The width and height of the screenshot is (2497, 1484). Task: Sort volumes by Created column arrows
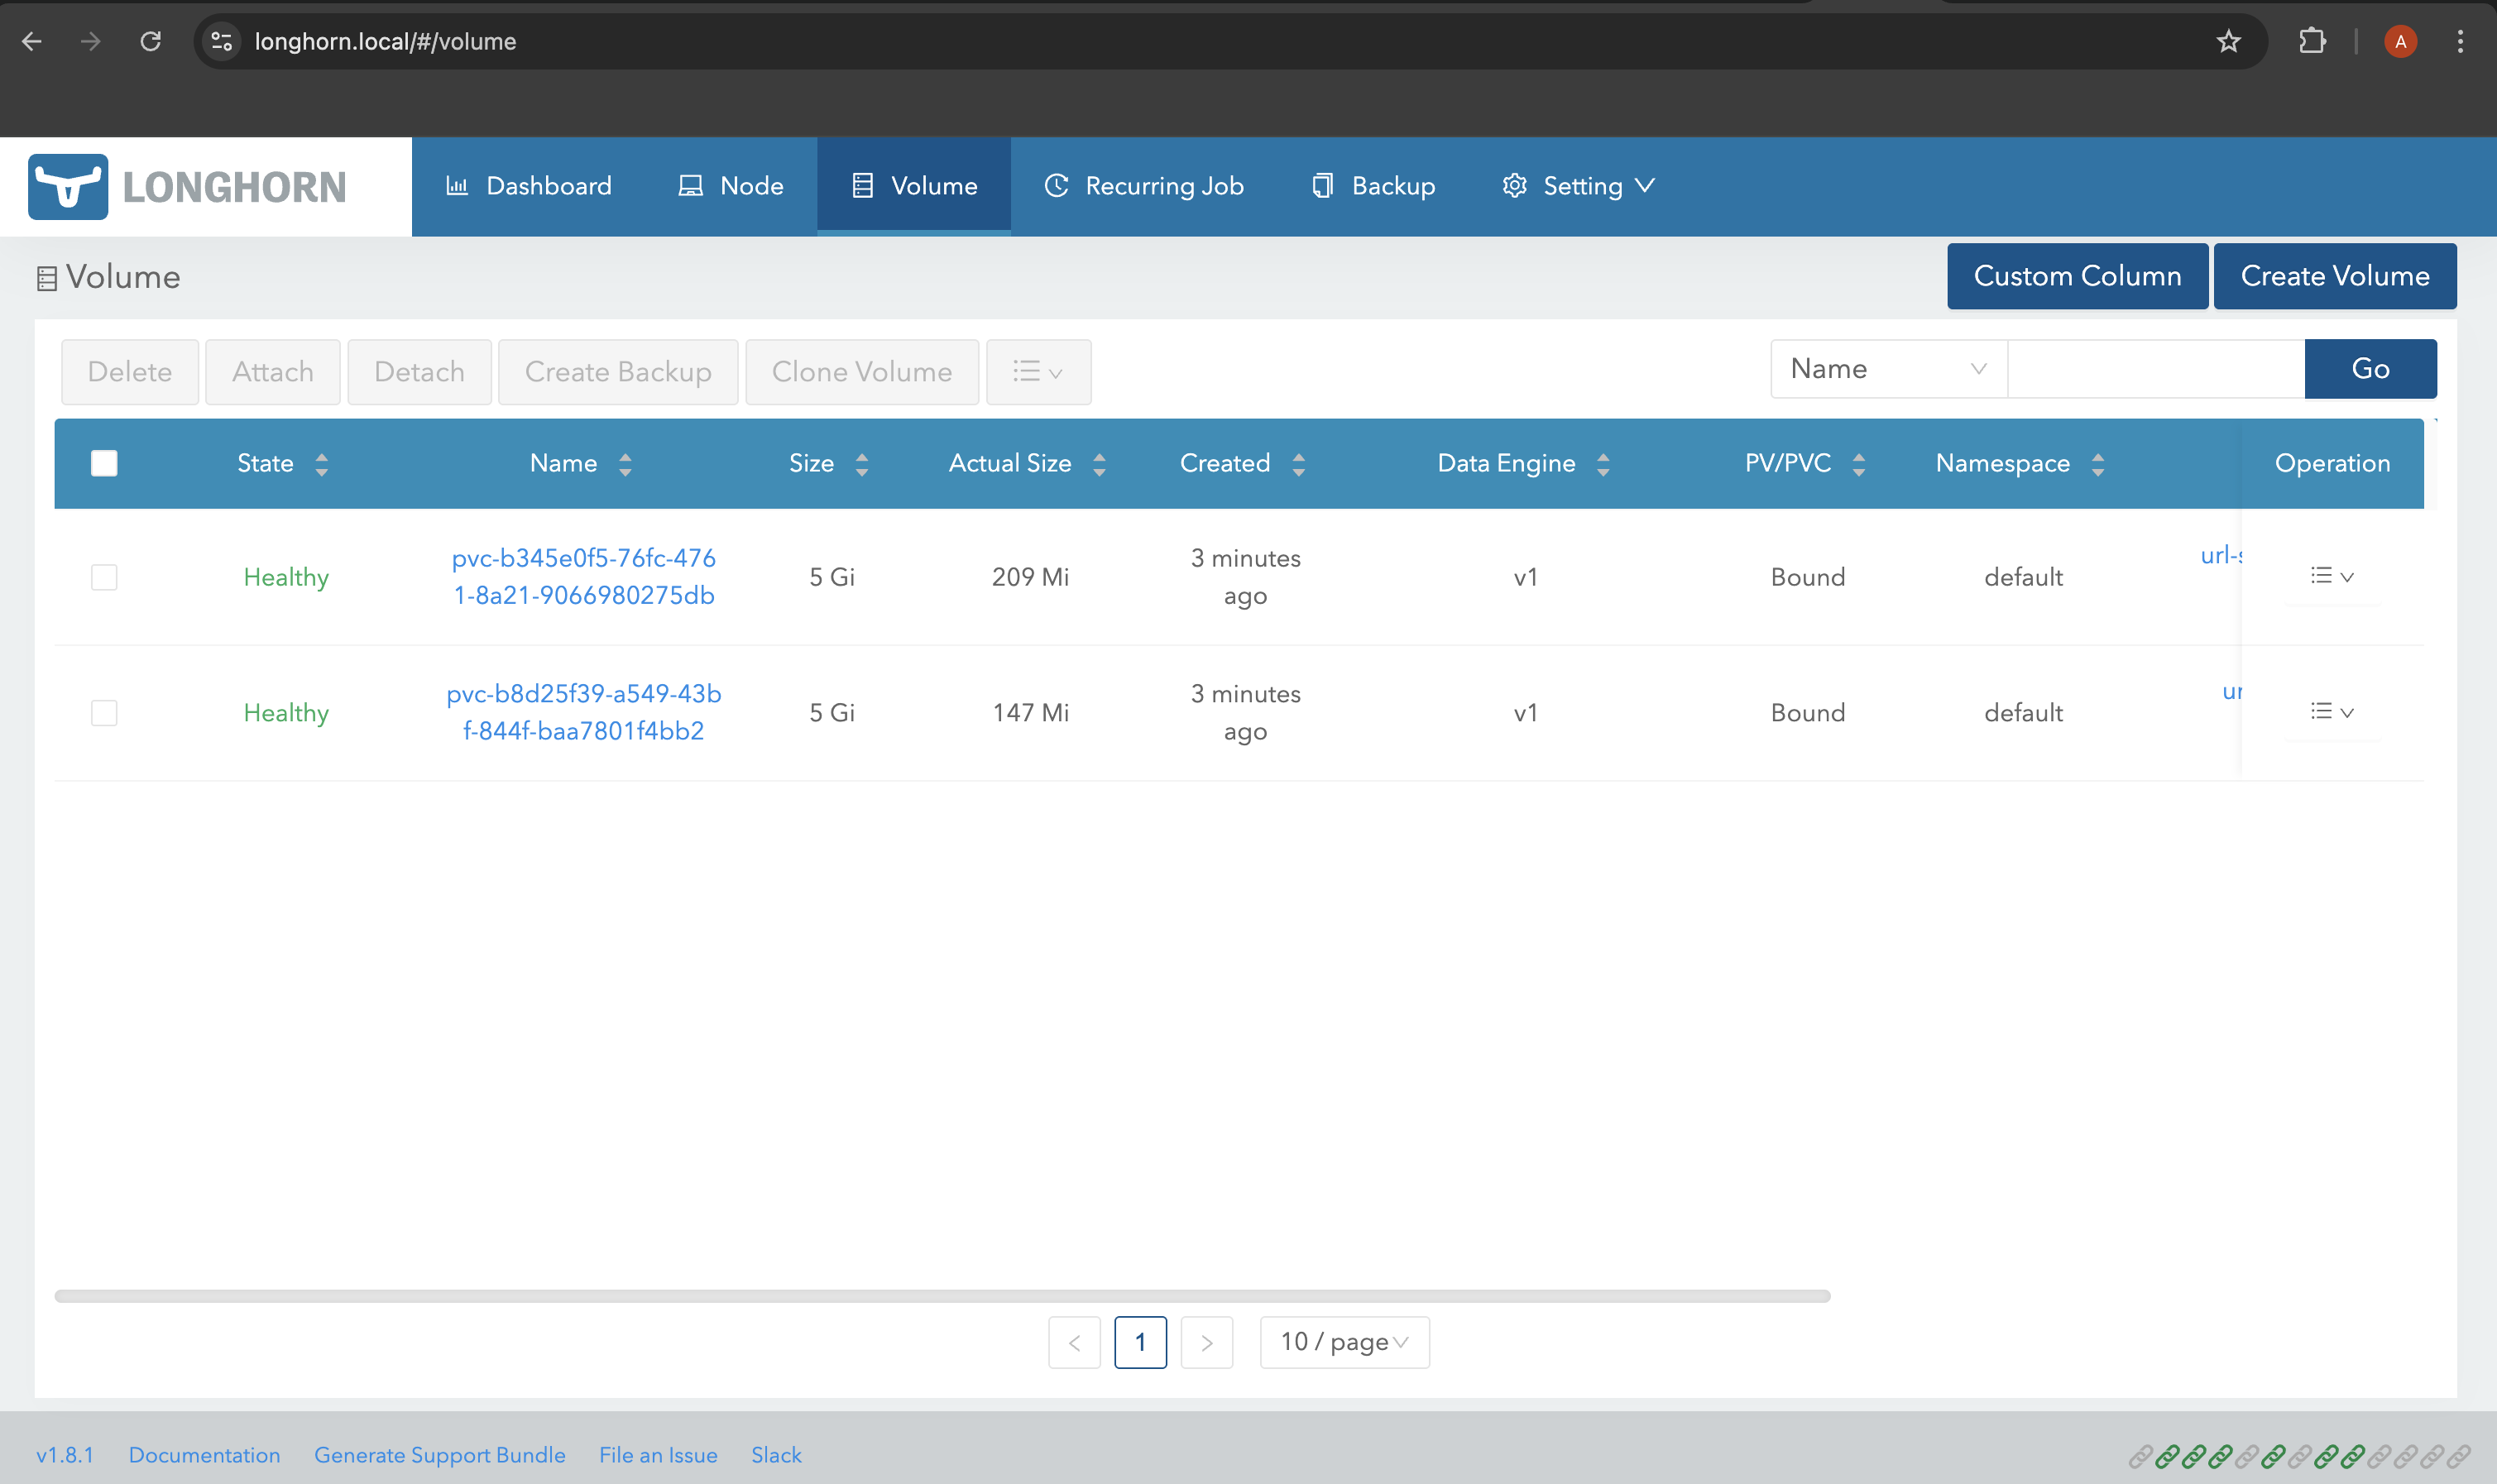pos(1298,464)
